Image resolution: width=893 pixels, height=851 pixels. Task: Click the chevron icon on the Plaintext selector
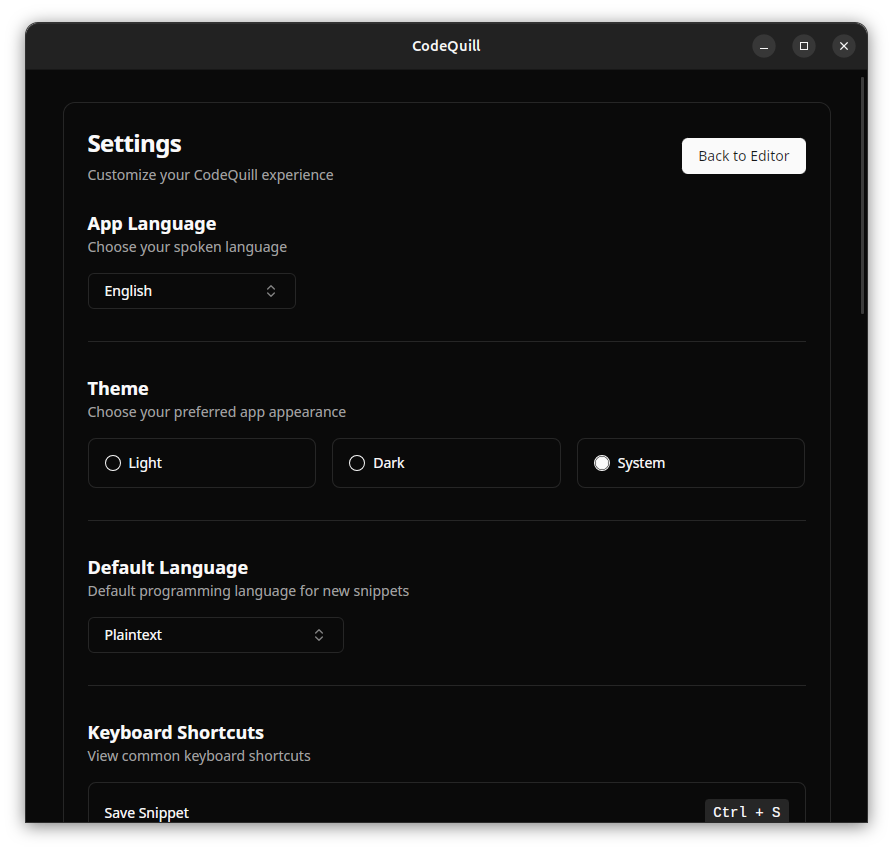click(x=318, y=634)
